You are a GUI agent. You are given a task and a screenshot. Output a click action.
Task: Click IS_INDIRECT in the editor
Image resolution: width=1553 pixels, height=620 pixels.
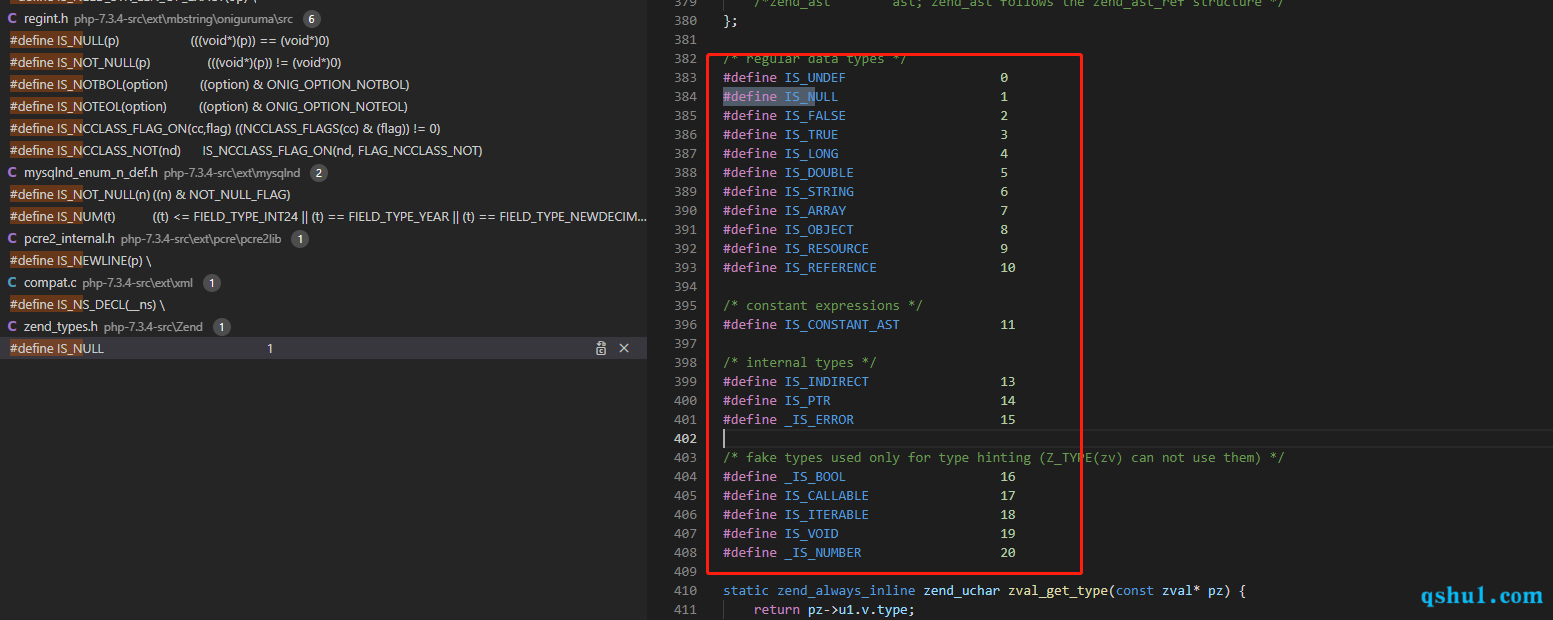point(827,382)
